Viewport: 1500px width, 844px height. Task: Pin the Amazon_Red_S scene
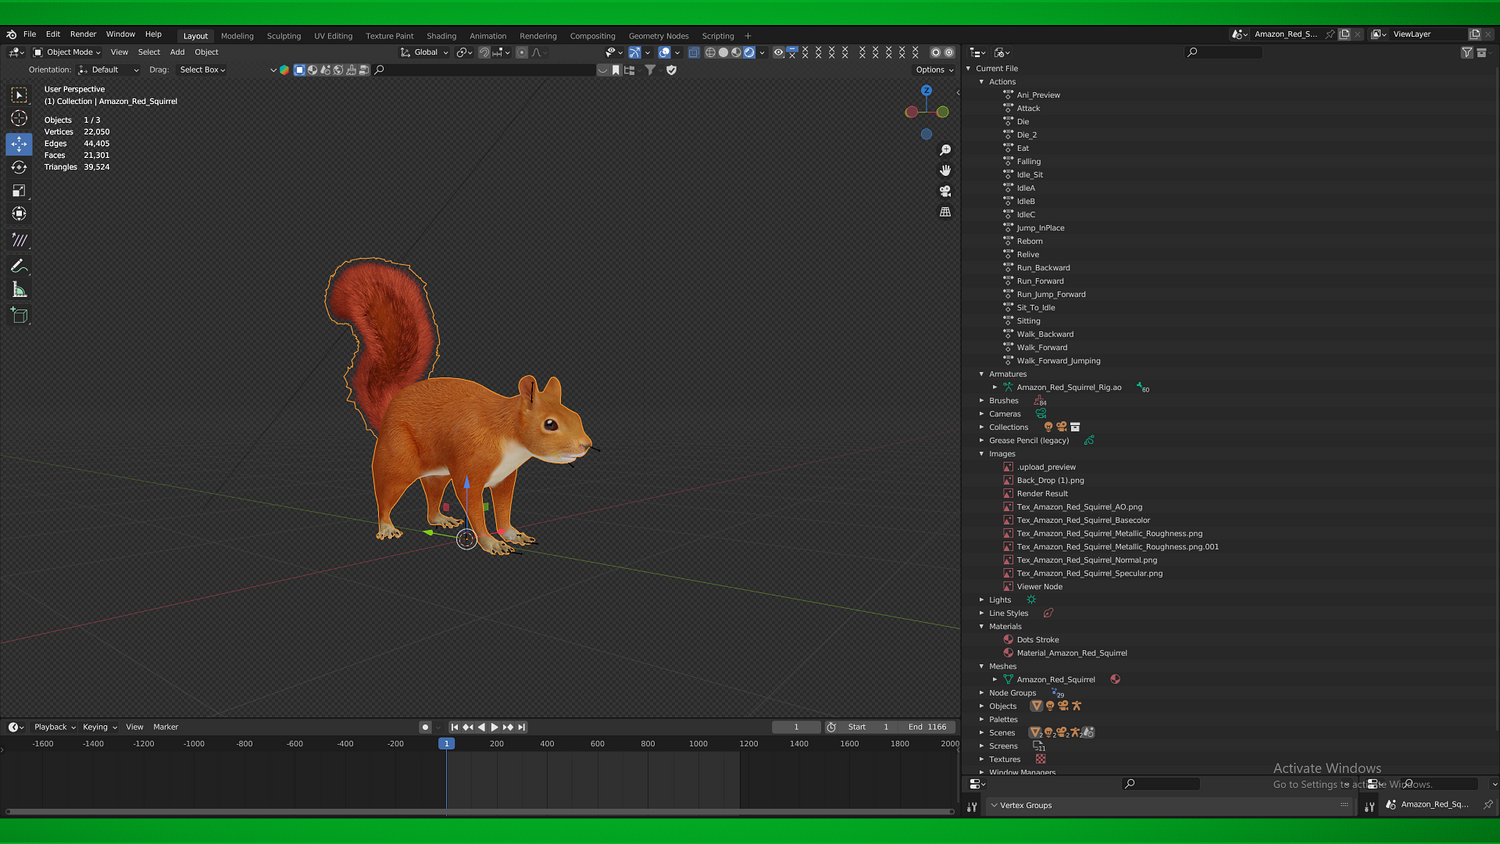coord(1330,34)
